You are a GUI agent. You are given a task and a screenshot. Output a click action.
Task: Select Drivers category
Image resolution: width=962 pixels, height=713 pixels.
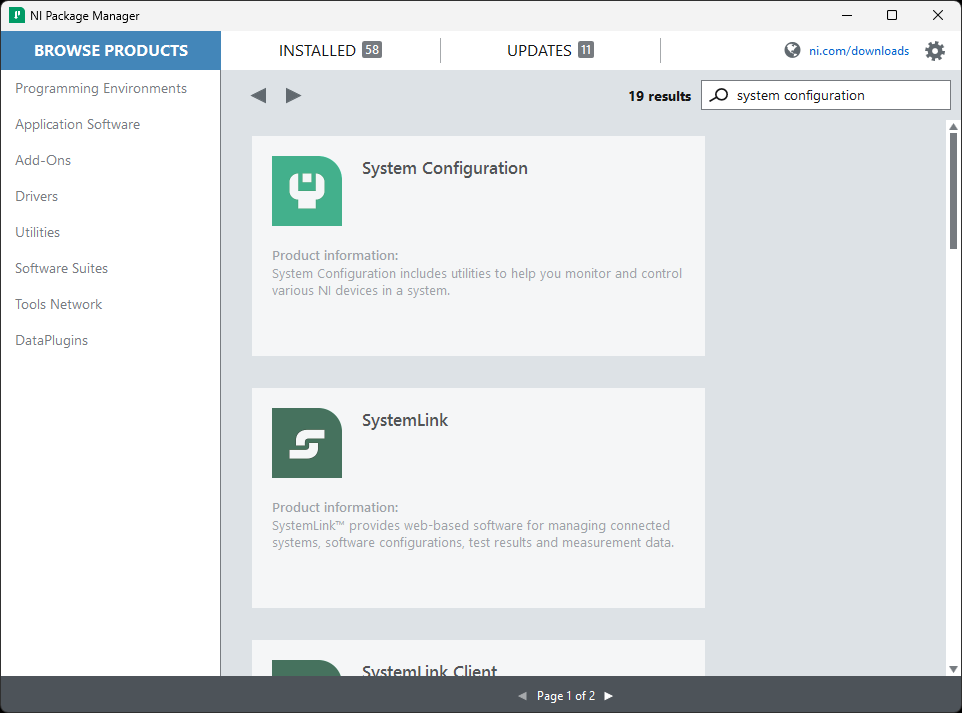(37, 196)
